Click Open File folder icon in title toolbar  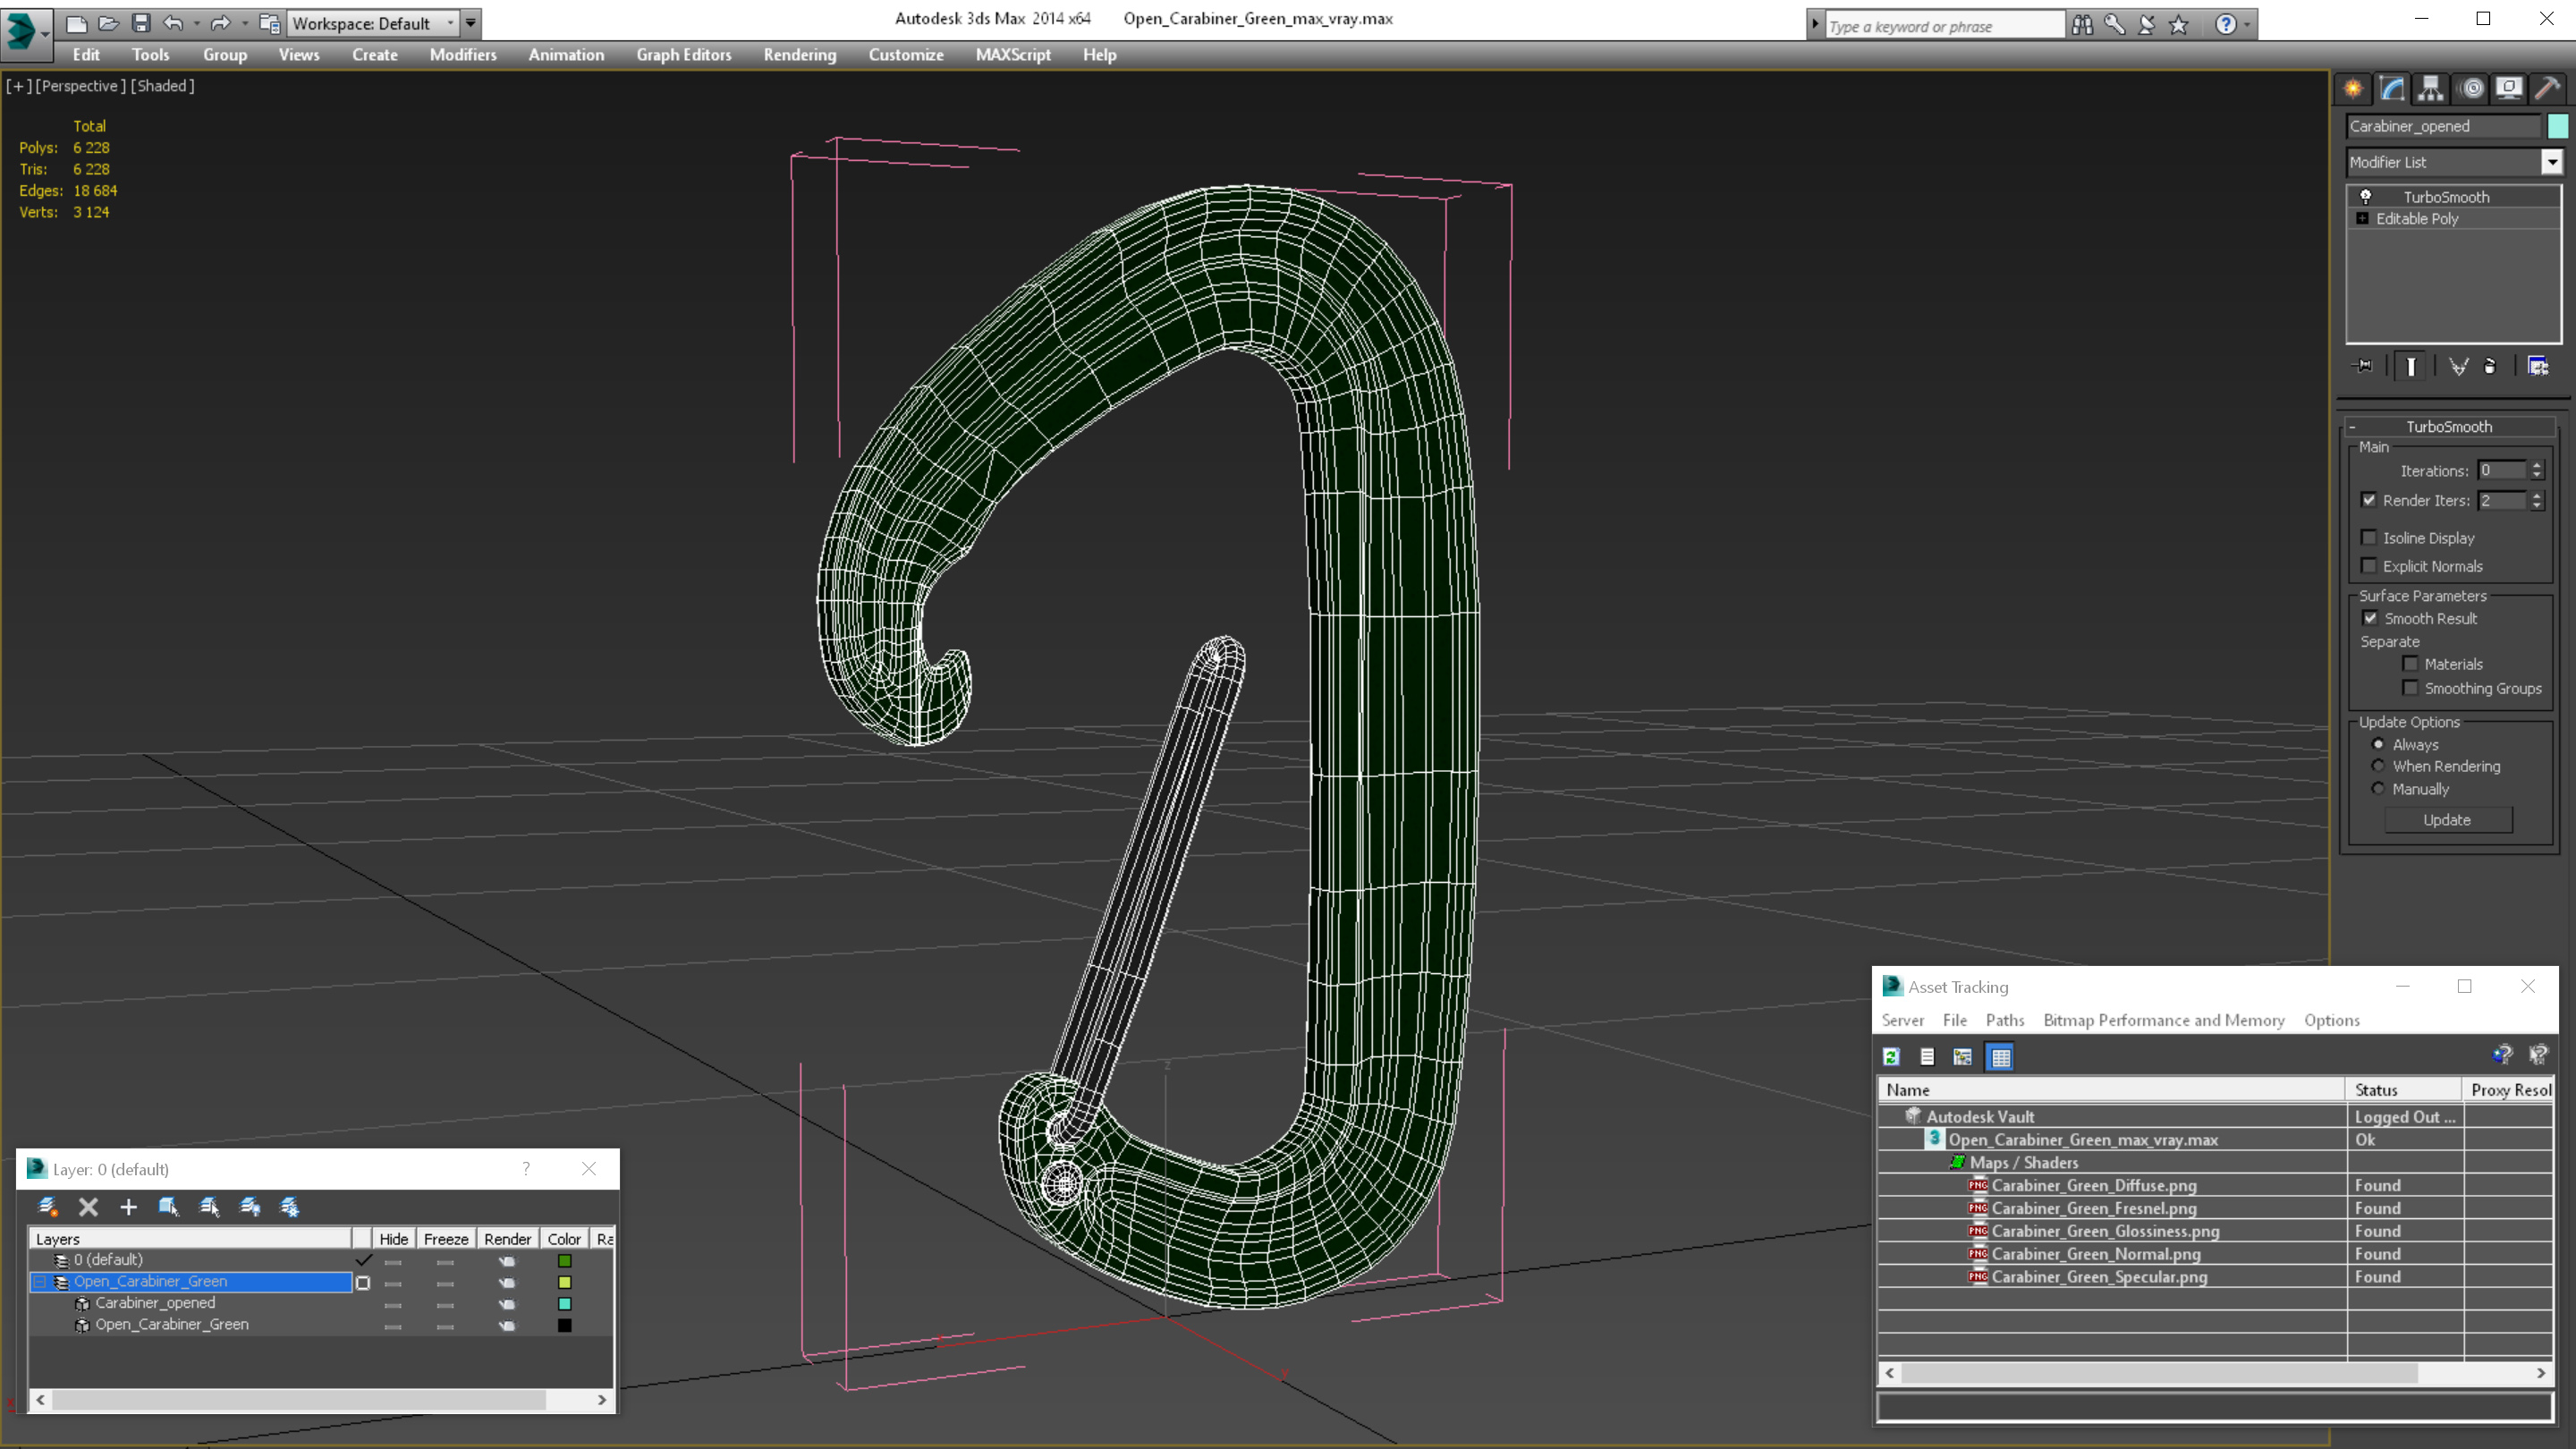click(108, 23)
